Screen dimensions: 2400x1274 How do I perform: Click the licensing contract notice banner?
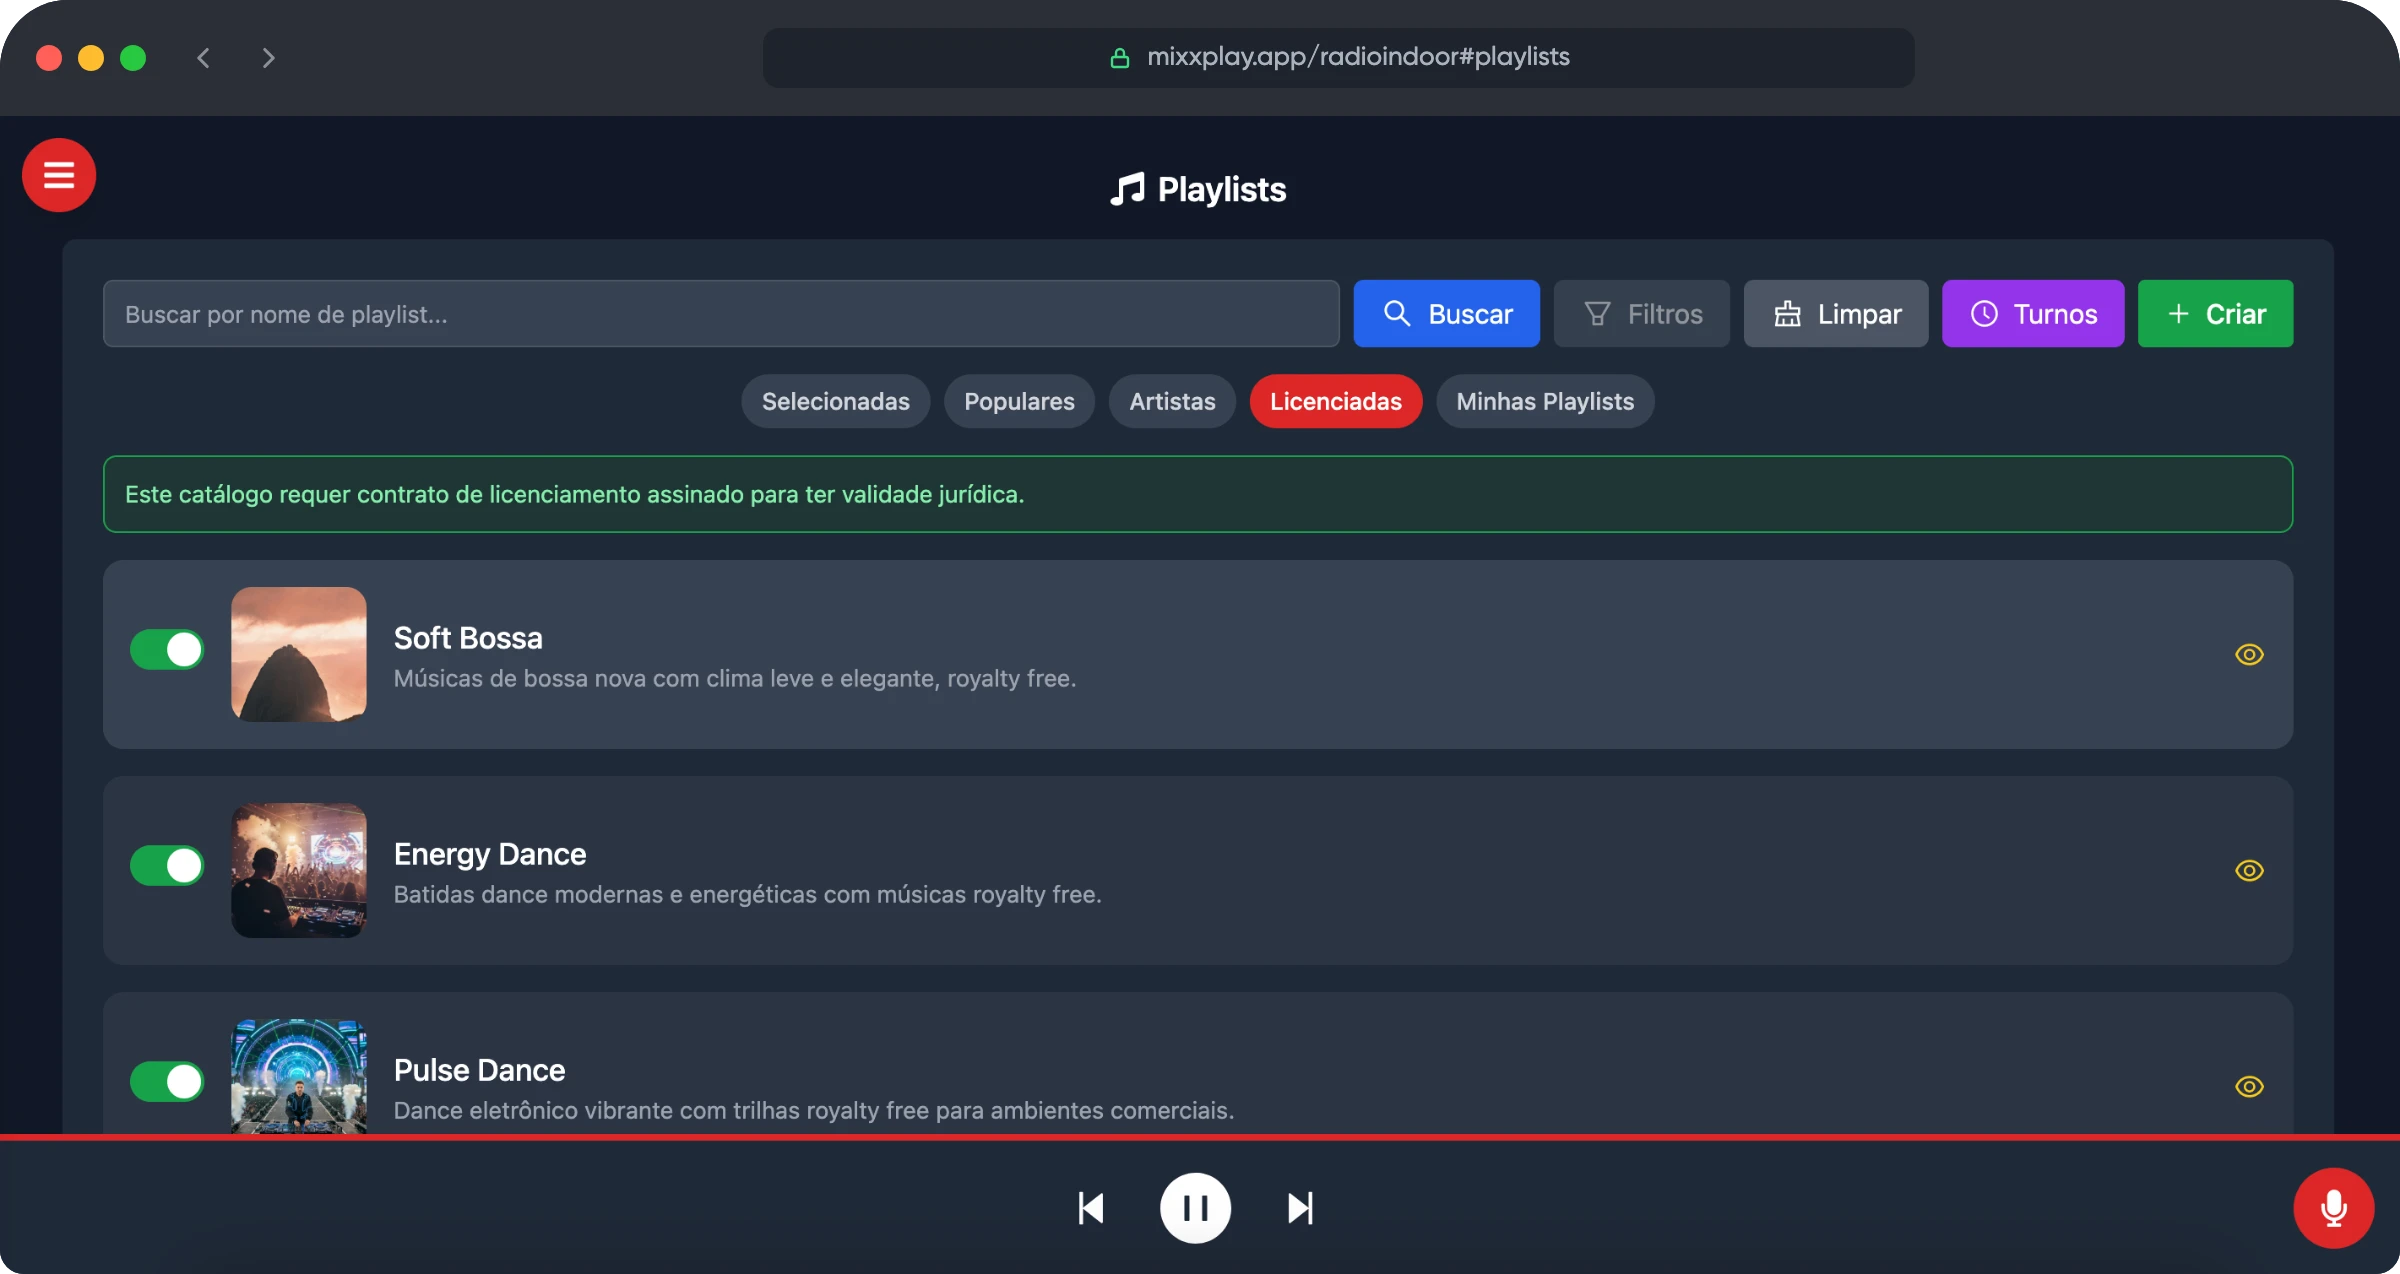(x=1198, y=494)
